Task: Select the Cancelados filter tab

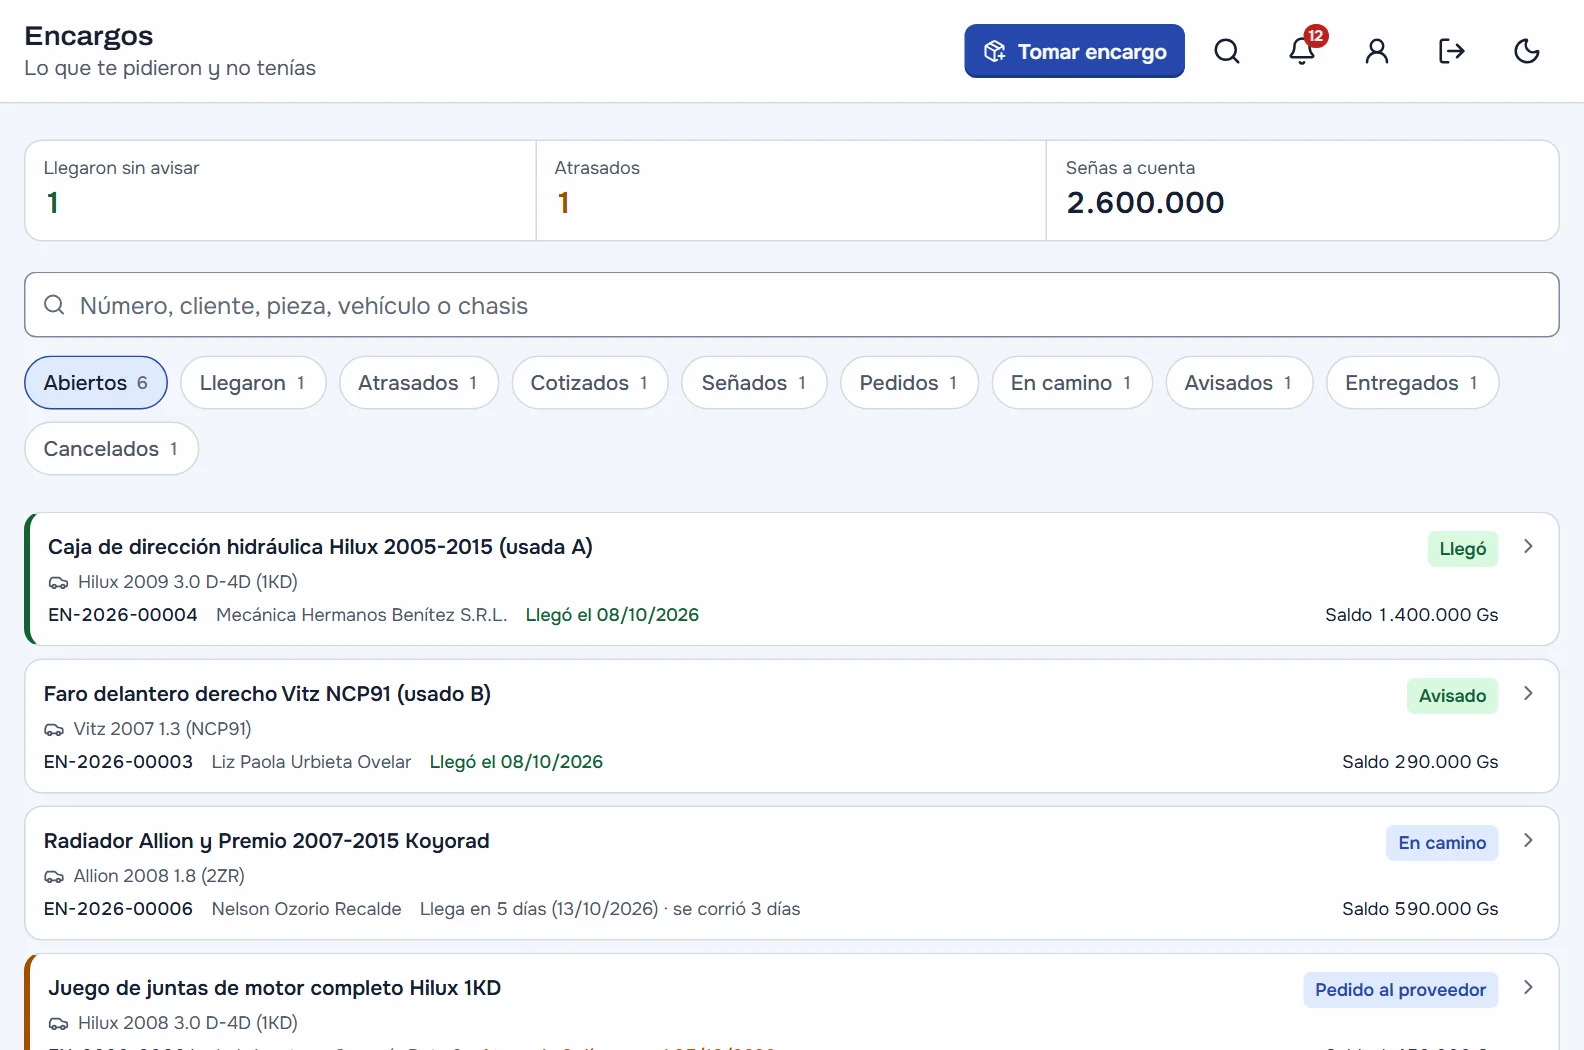Action: [111, 449]
